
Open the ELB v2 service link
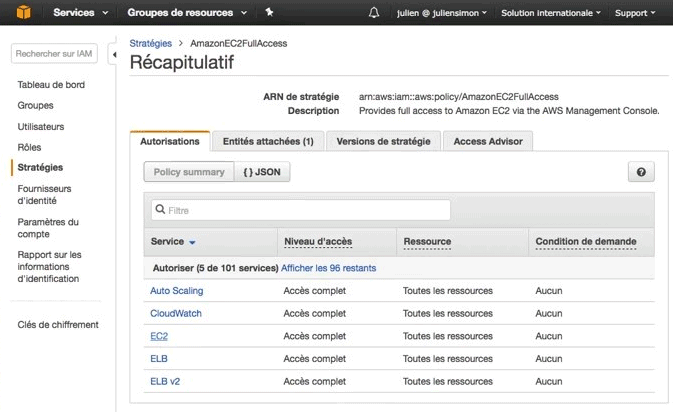165,381
